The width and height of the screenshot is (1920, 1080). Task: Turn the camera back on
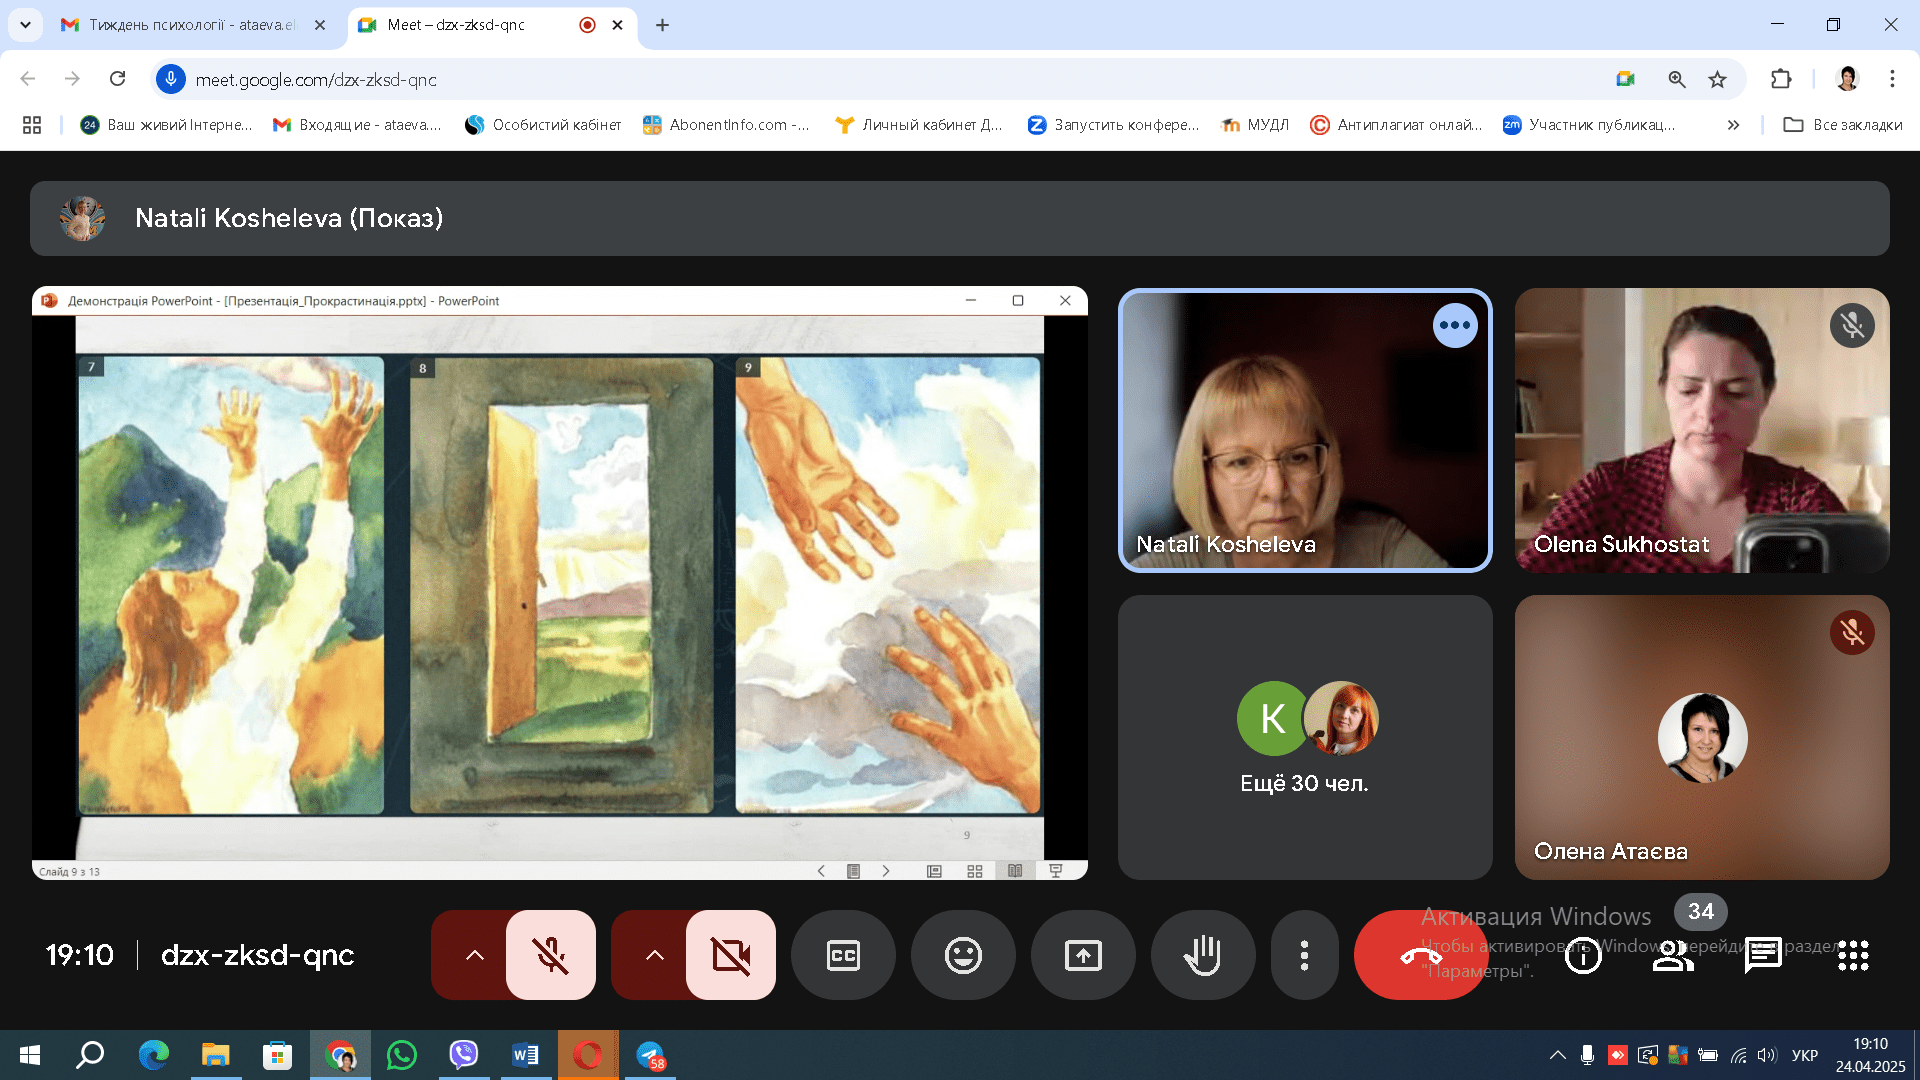point(730,955)
